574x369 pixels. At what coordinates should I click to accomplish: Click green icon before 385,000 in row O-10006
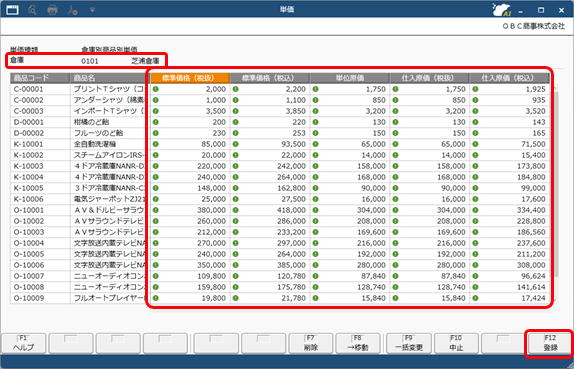pyautogui.click(x=235, y=265)
